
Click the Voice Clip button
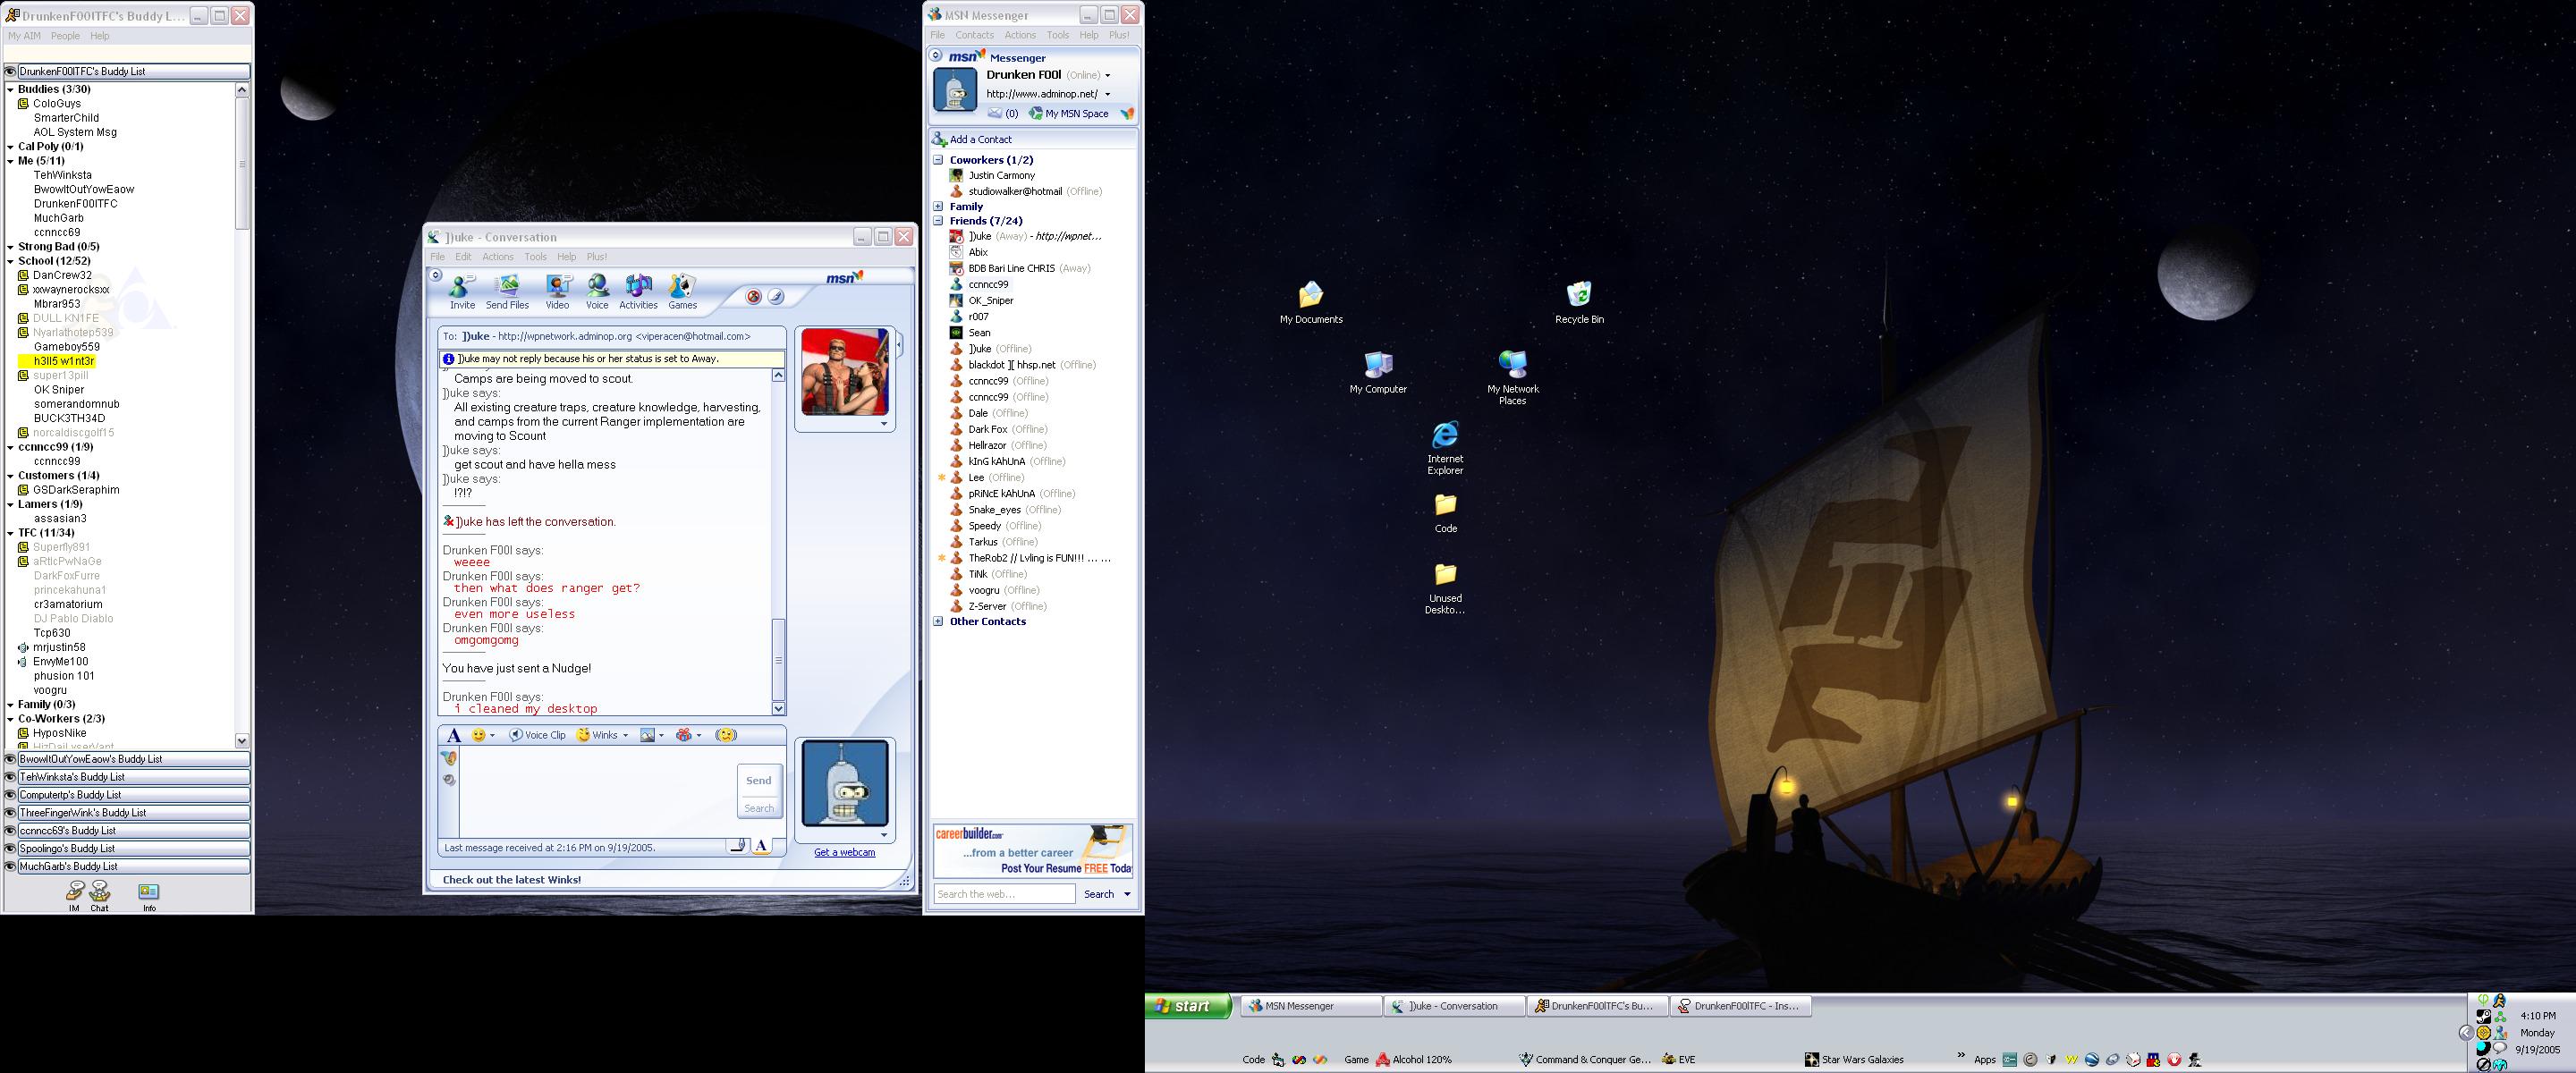(537, 735)
